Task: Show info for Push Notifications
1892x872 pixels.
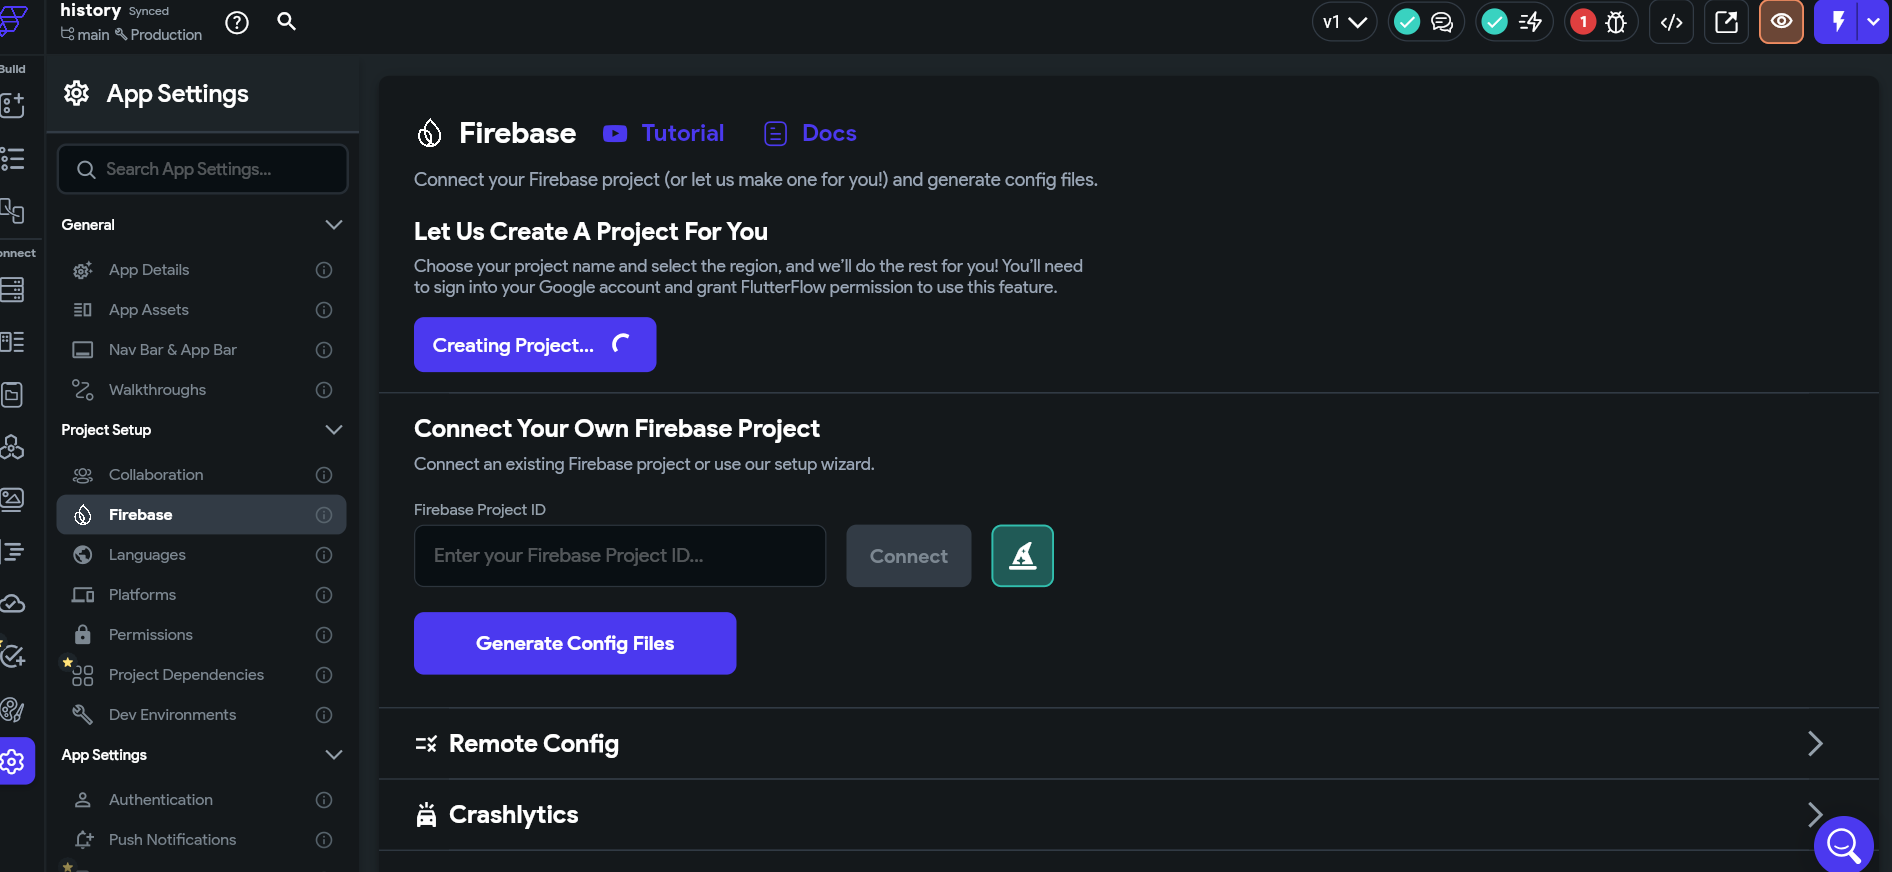Action: click(324, 840)
